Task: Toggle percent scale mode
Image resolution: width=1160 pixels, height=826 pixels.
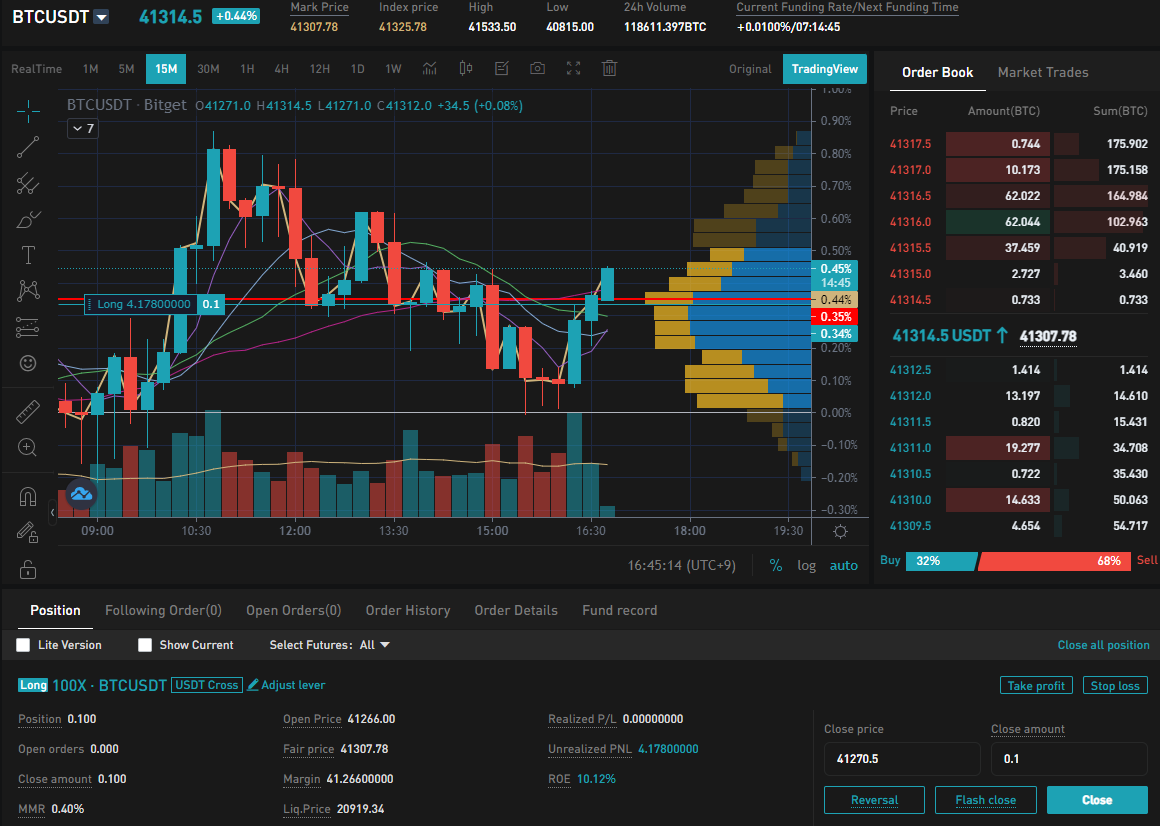Action: pos(776,566)
